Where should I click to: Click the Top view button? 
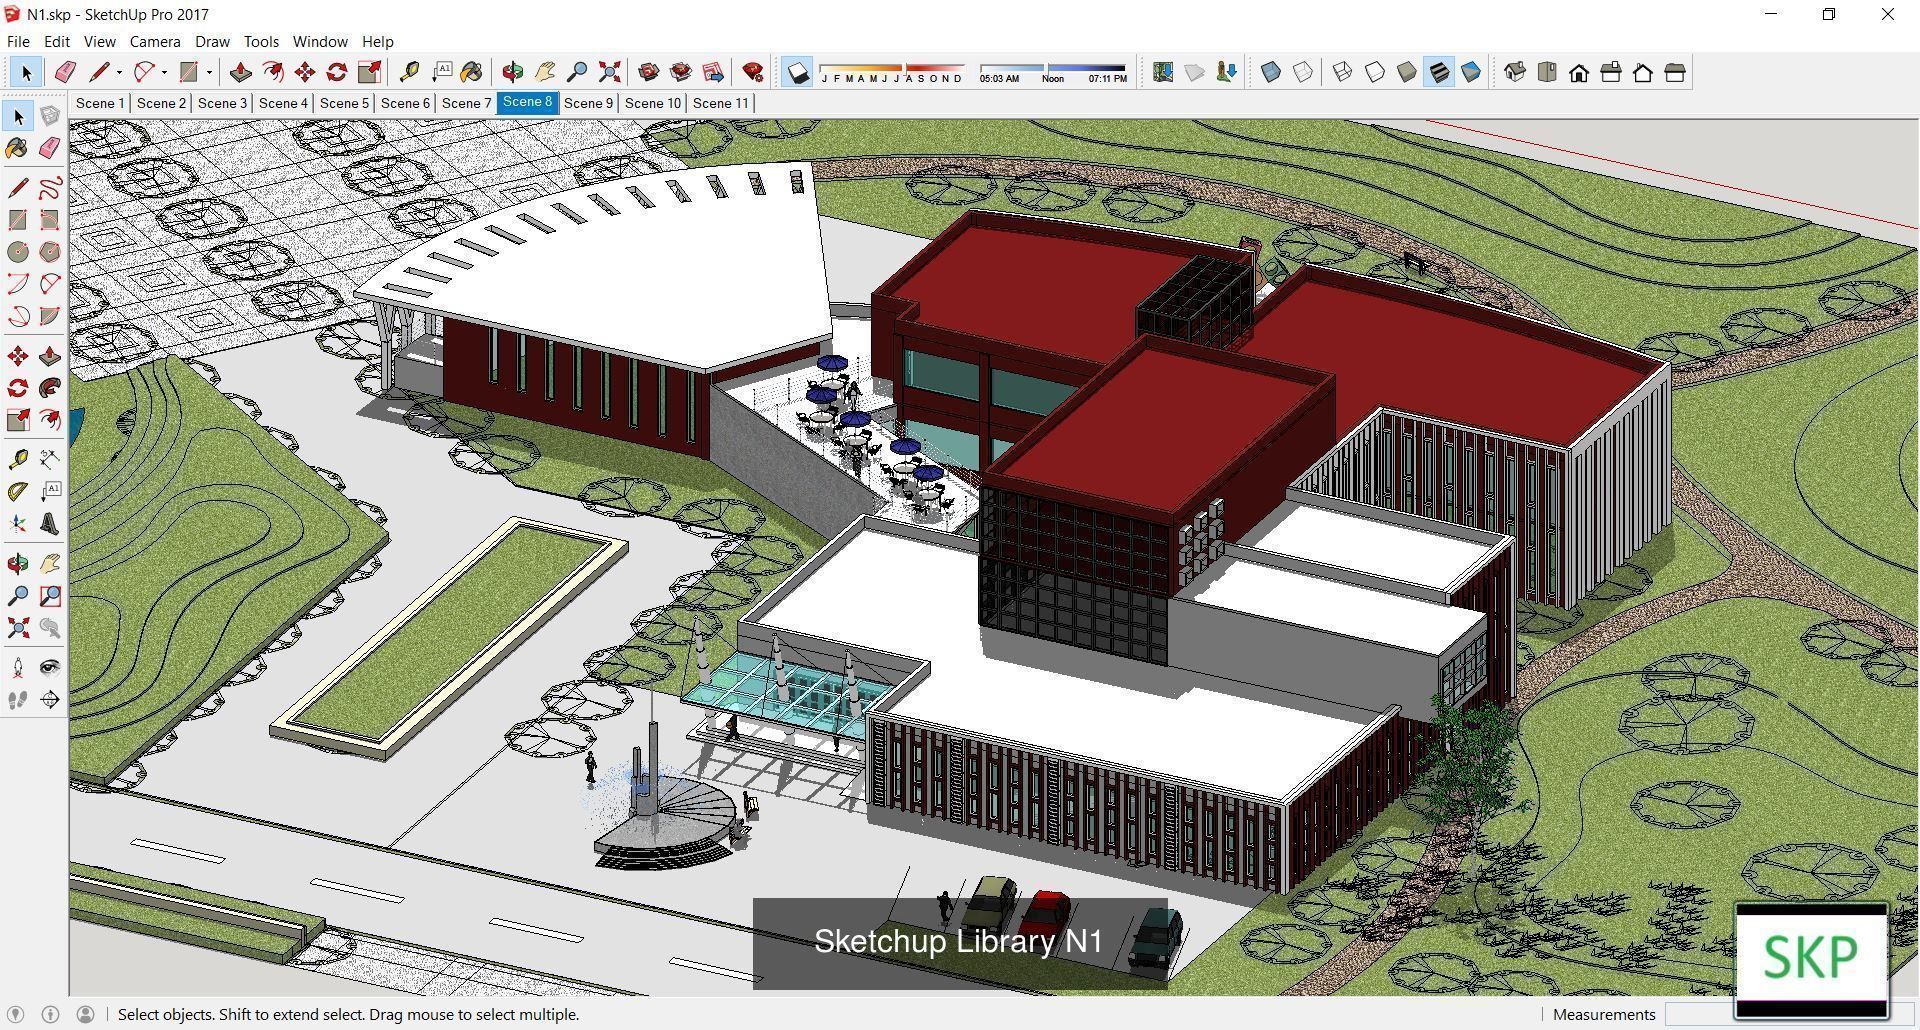tap(1547, 72)
